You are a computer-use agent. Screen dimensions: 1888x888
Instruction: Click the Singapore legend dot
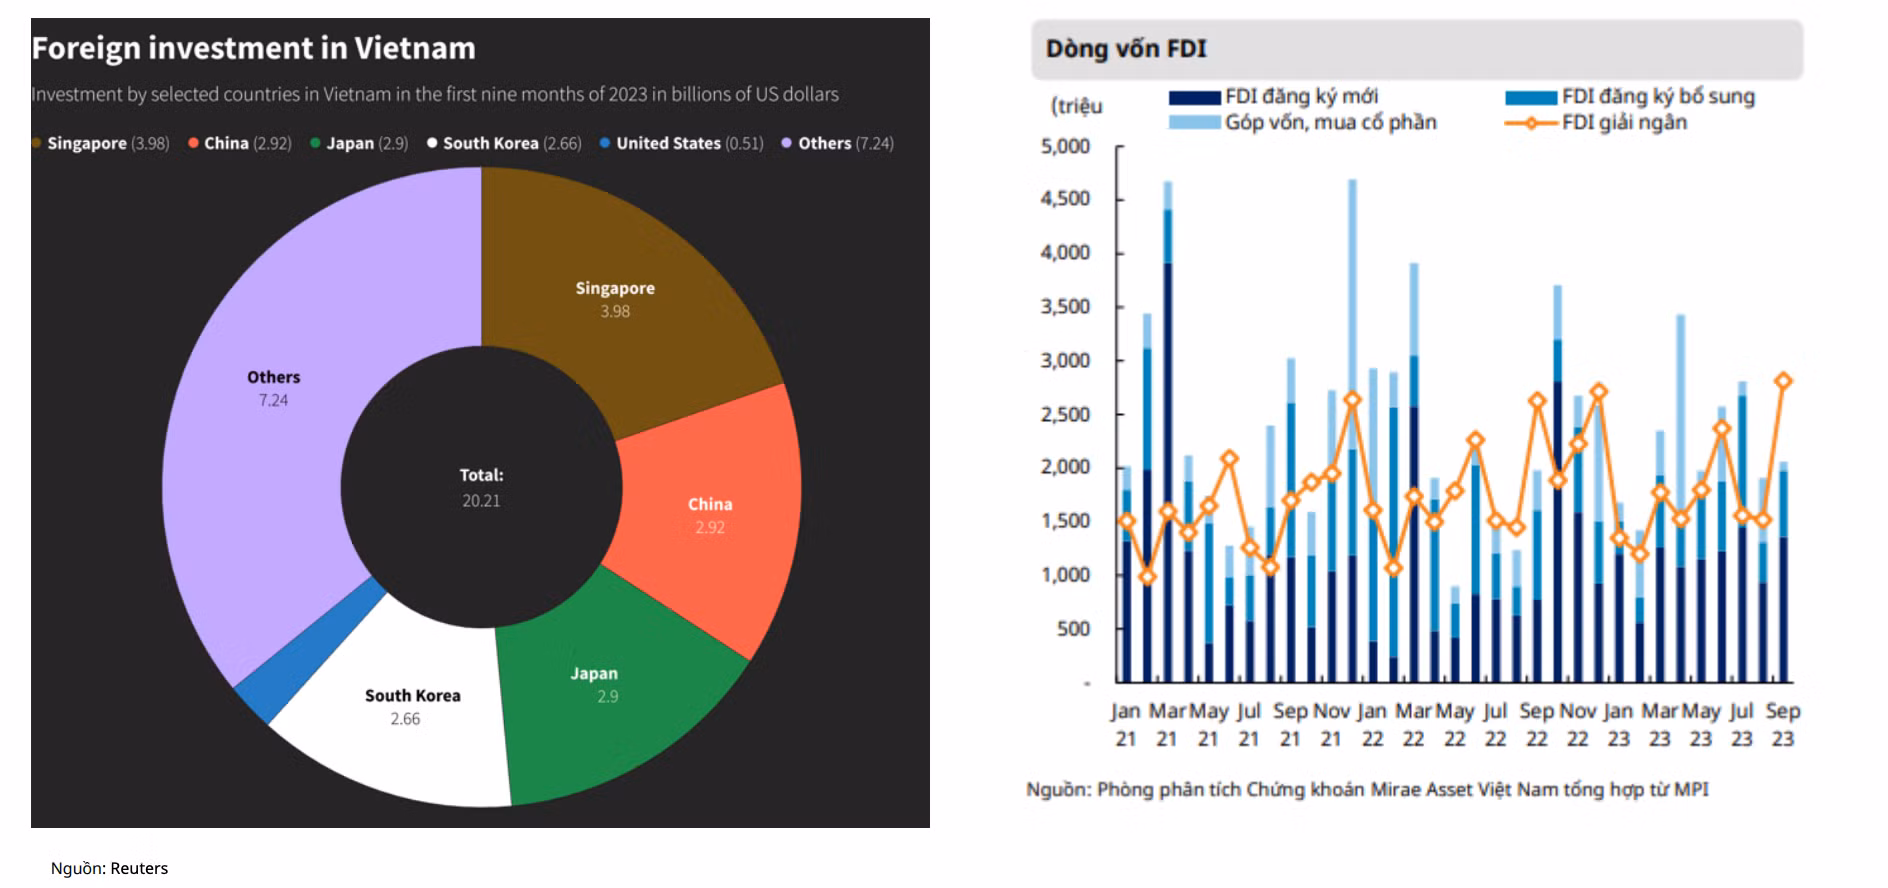tap(37, 143)
